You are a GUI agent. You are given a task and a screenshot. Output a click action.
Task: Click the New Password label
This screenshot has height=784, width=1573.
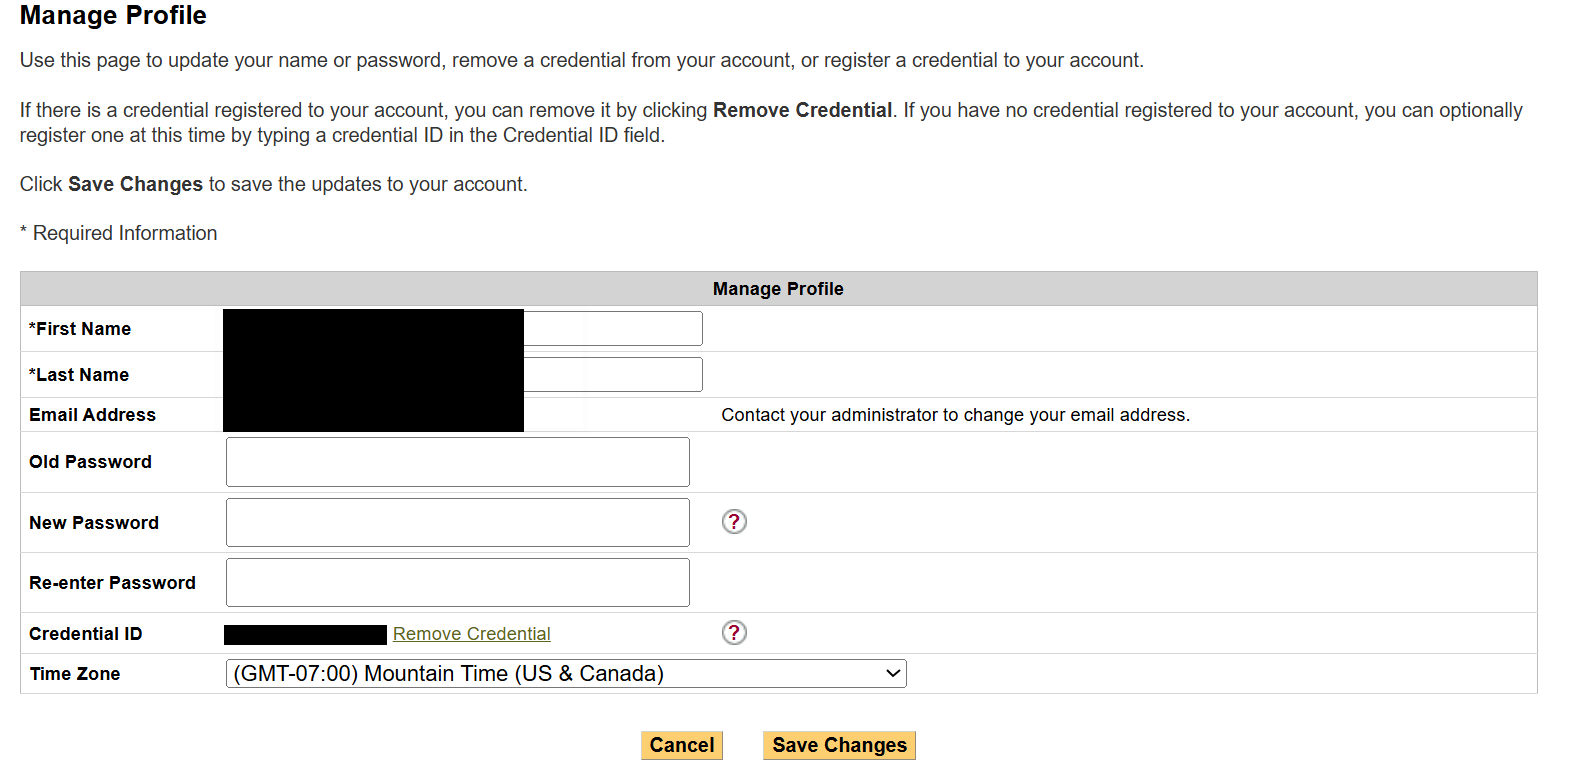pyautogui.click(x=94, y=523)
